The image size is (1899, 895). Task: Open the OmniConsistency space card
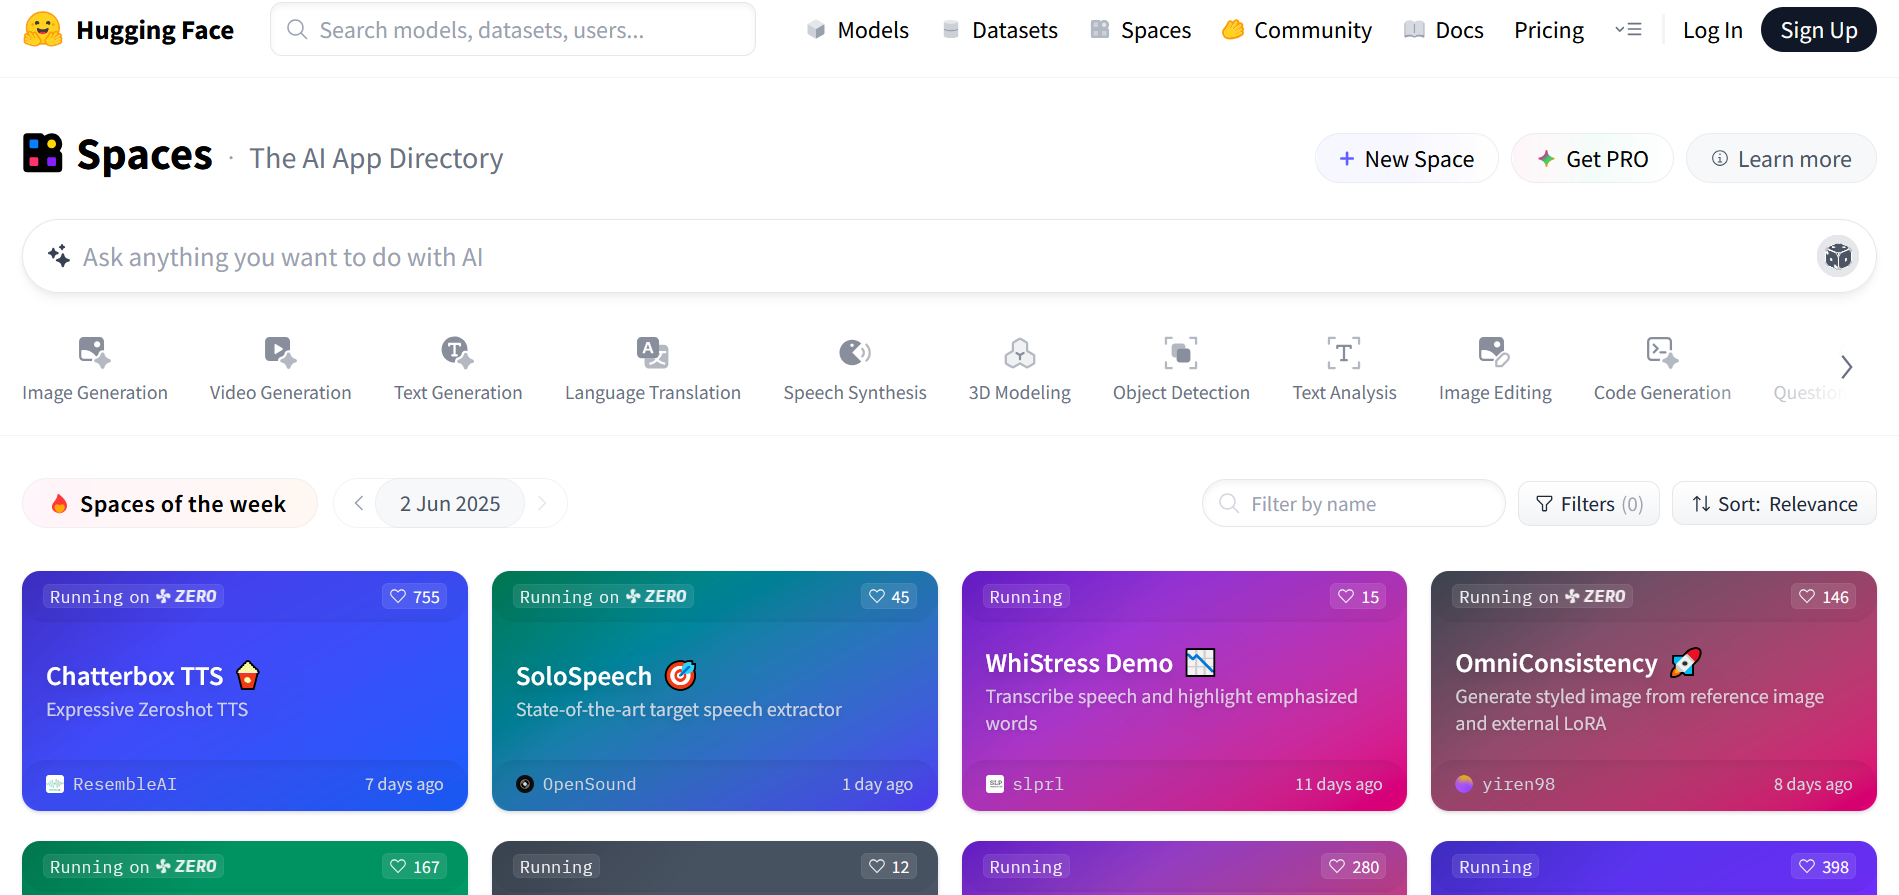[x=1654, y=691]
